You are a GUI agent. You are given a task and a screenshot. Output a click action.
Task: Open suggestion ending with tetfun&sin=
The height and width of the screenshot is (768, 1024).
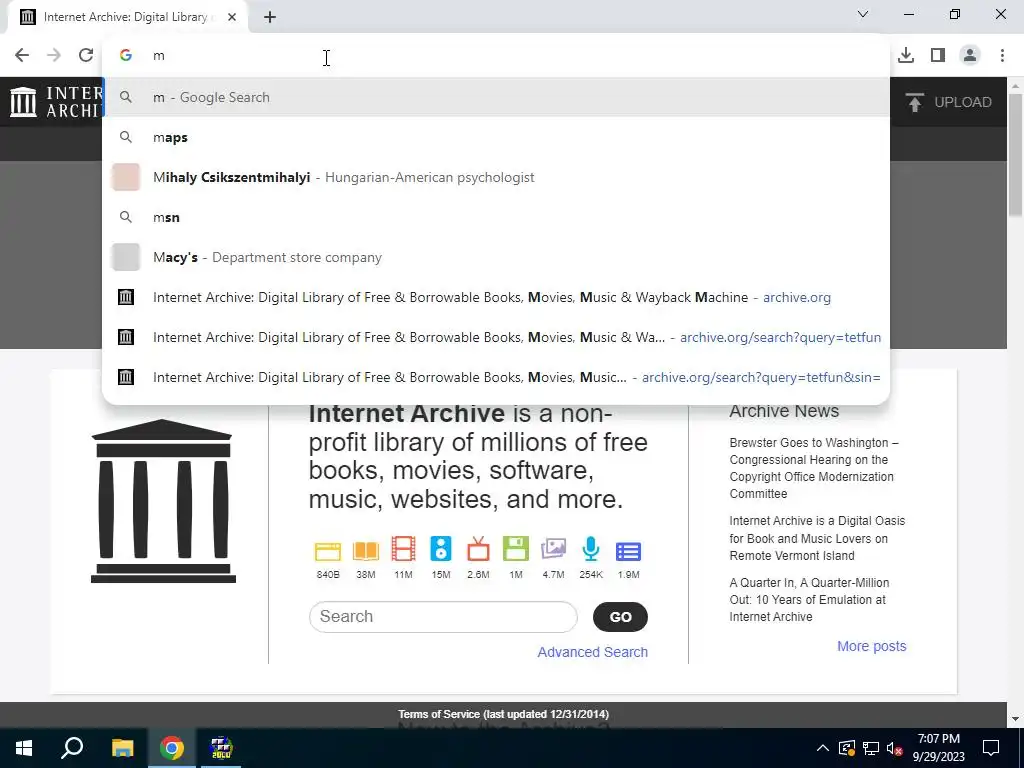496,377
